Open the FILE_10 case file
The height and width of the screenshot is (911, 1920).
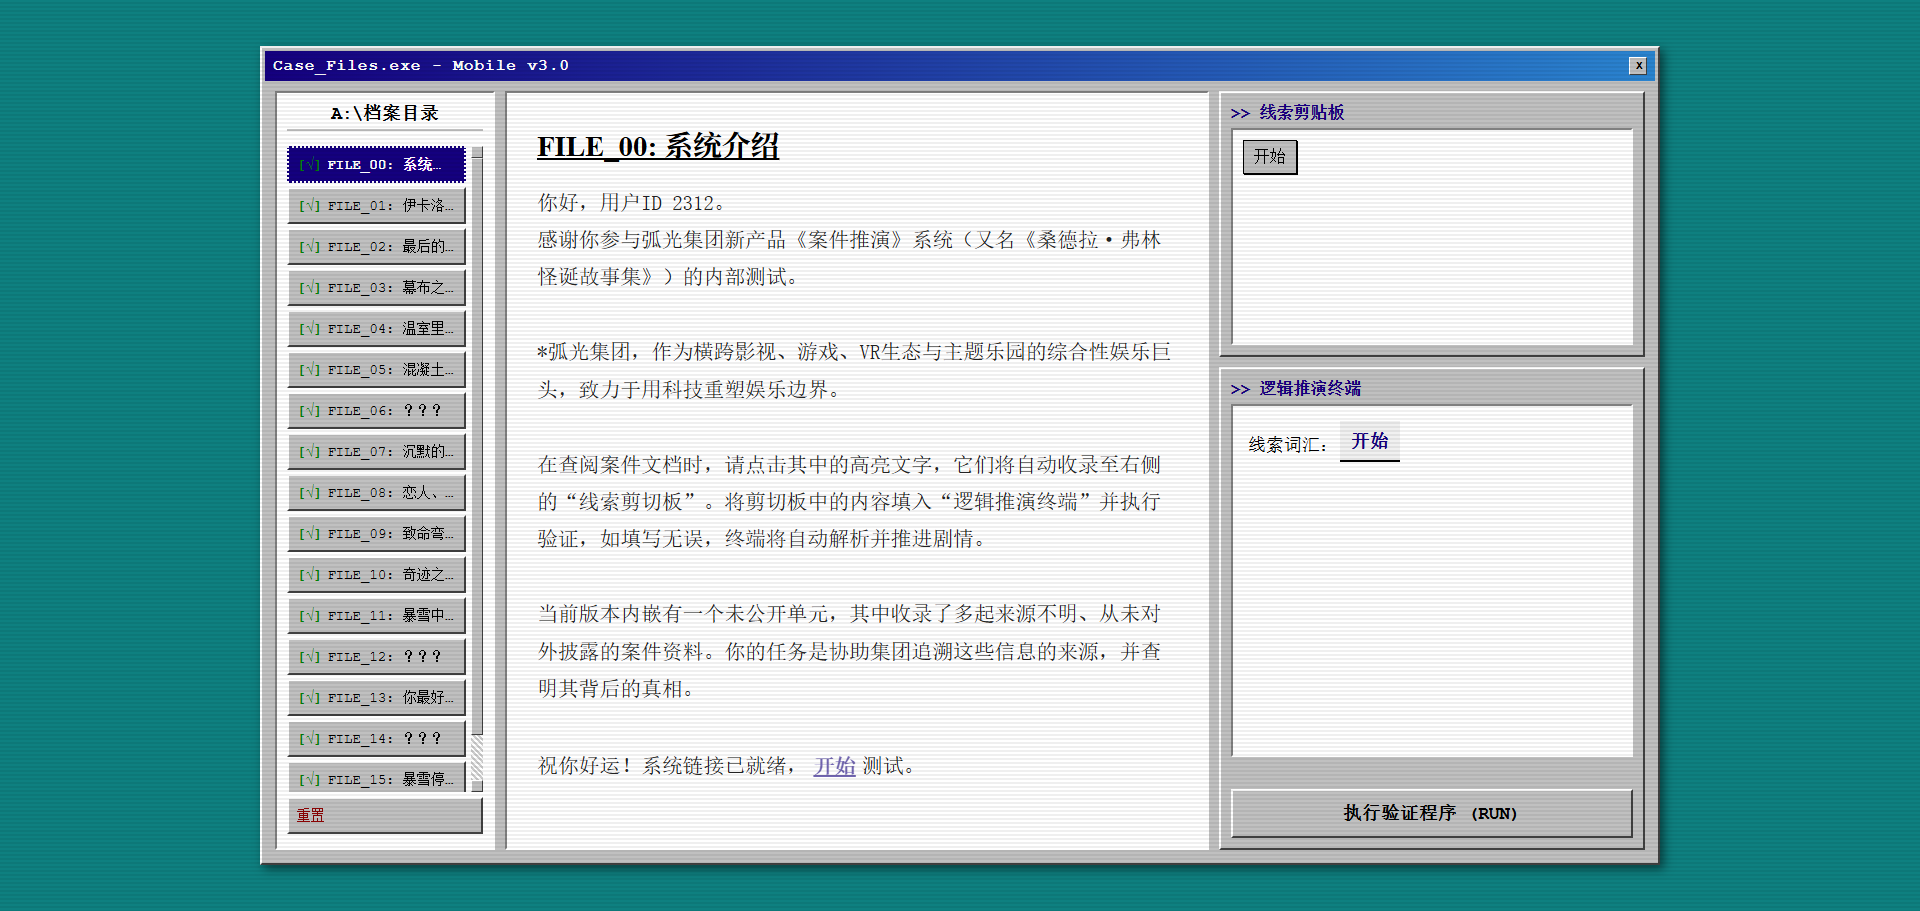tap(376, 575)
